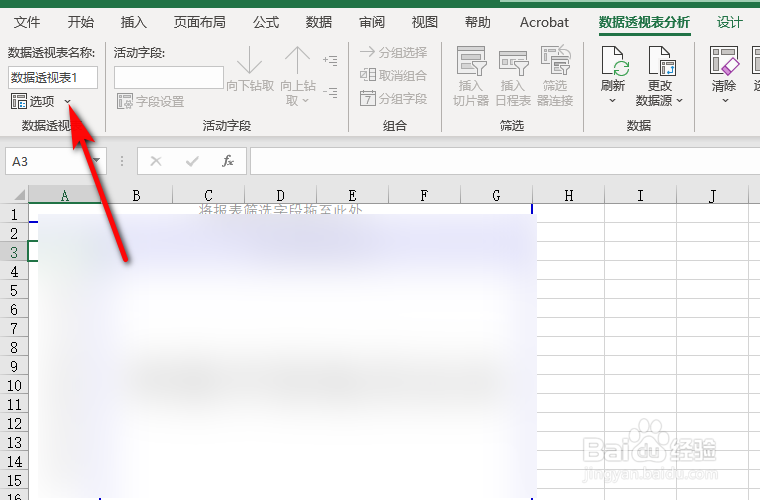760x500 pixels.
Task: Click 分组字段 group field button
Action: pyautogui.click(x=394, y=99)
